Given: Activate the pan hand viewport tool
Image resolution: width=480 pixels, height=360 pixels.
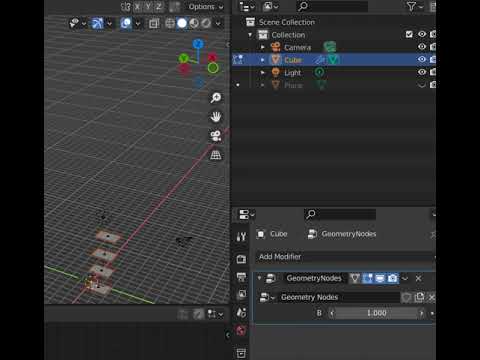Looking at the screenshot, I should pos(216,117).
